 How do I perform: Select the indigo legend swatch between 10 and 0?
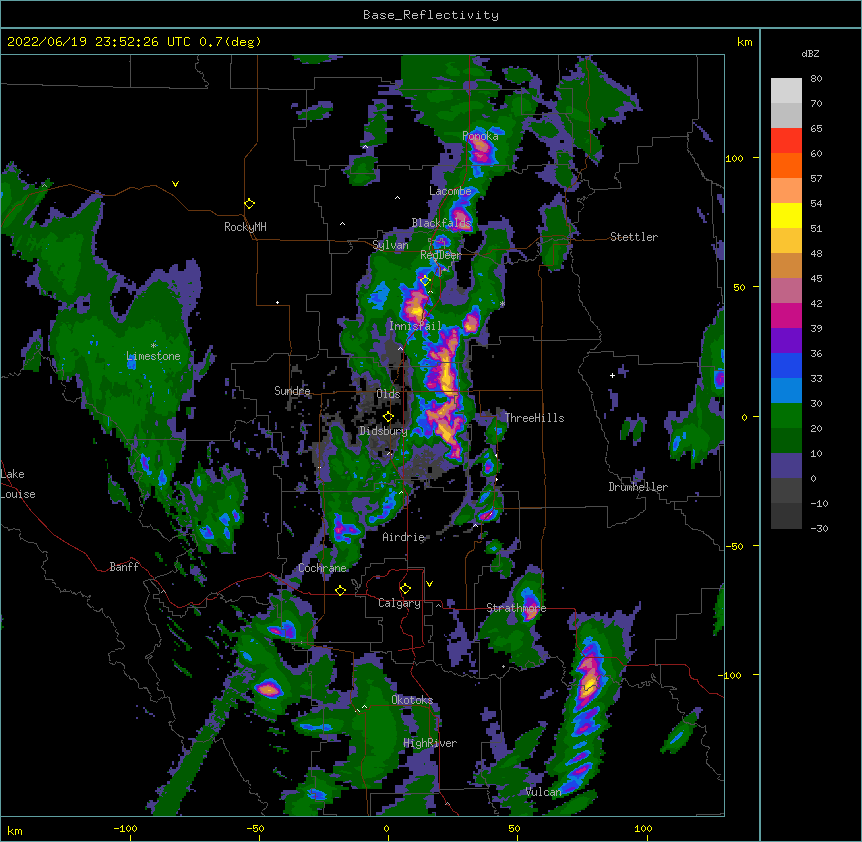point(786,466)
